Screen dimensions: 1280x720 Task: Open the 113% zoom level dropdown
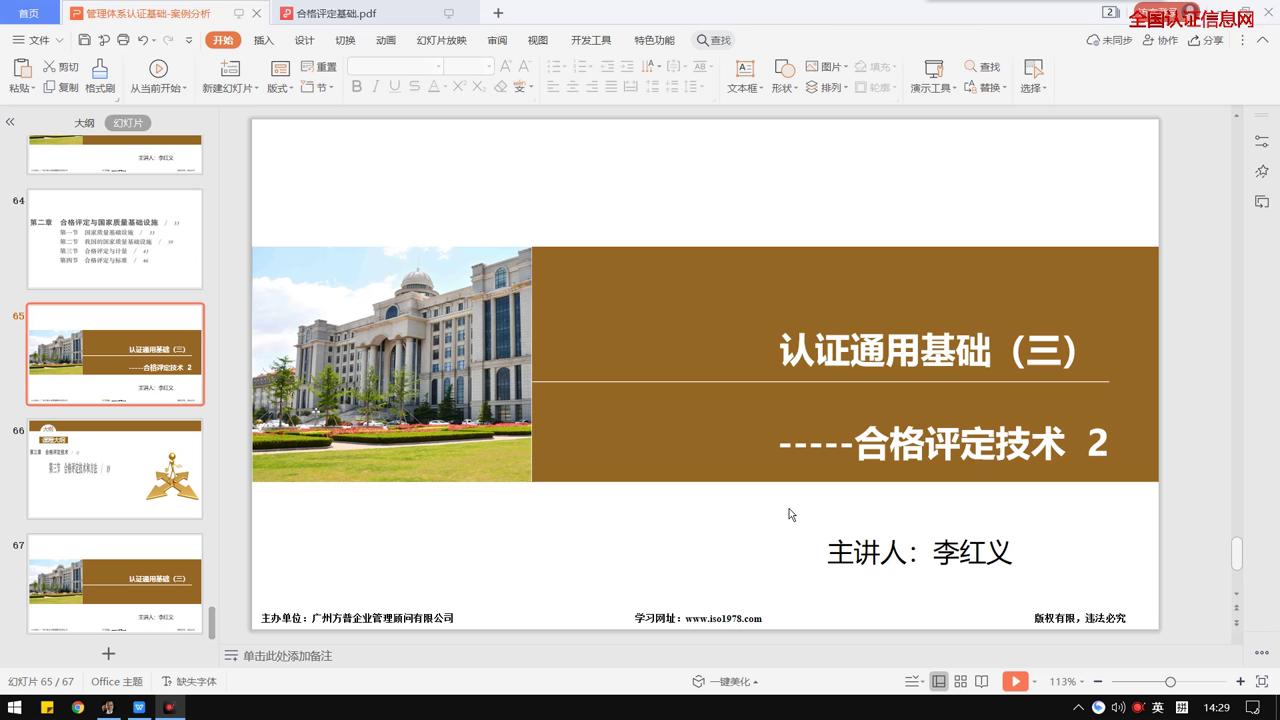1066,681
